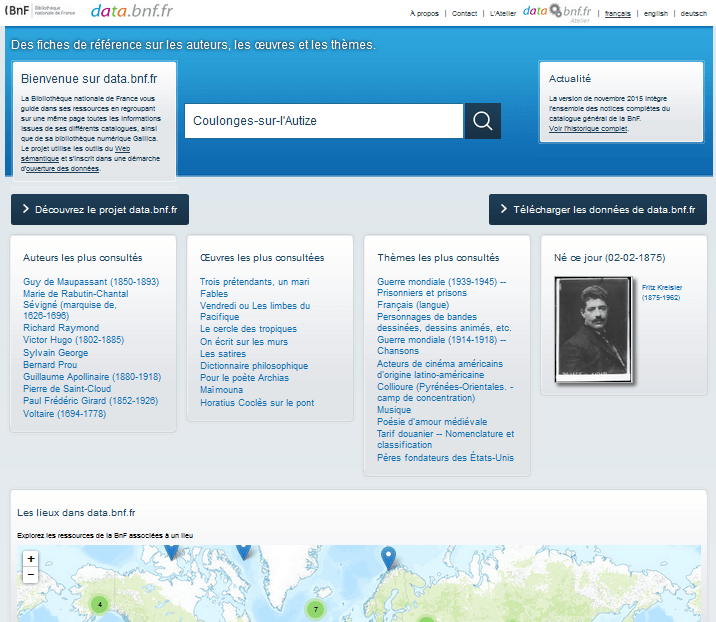Open the À propos page
The height and width of the screenshot is (622, 716).
click(x=424, y=14)
